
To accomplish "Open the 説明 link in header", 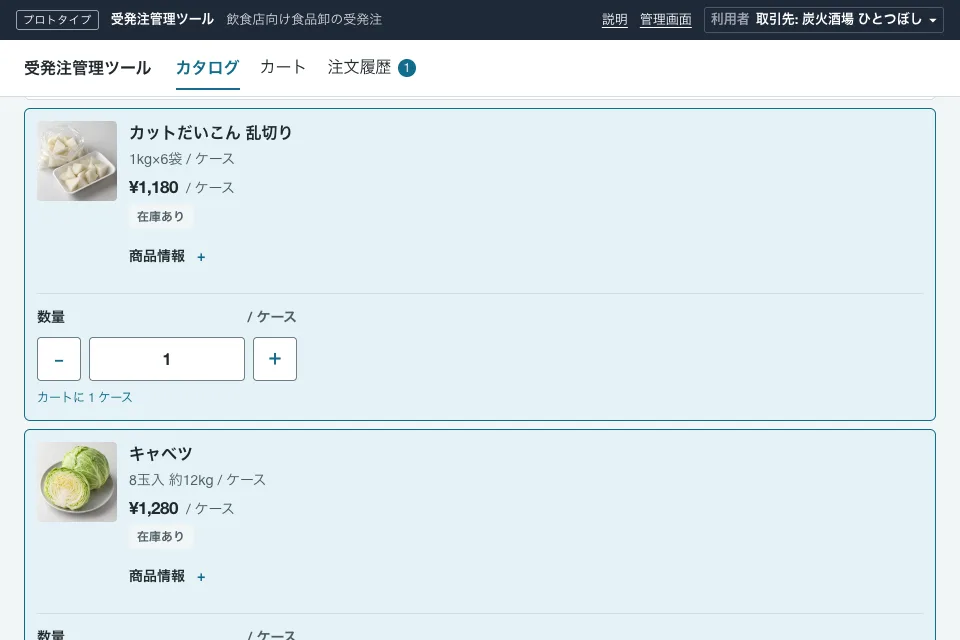I will 615,20.
